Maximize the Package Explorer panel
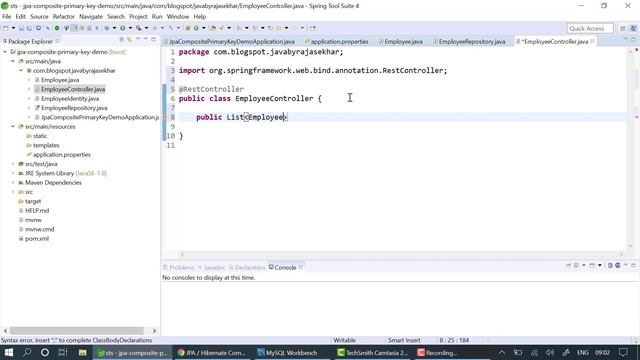This screenshot has width=640, height=360. pyautogui.click(x=153, y=40)
